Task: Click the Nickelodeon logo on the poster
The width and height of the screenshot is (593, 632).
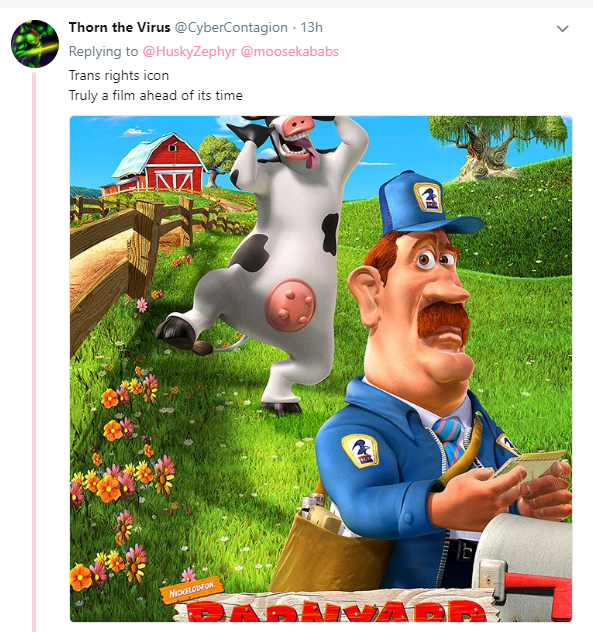Action: [191, 591]
